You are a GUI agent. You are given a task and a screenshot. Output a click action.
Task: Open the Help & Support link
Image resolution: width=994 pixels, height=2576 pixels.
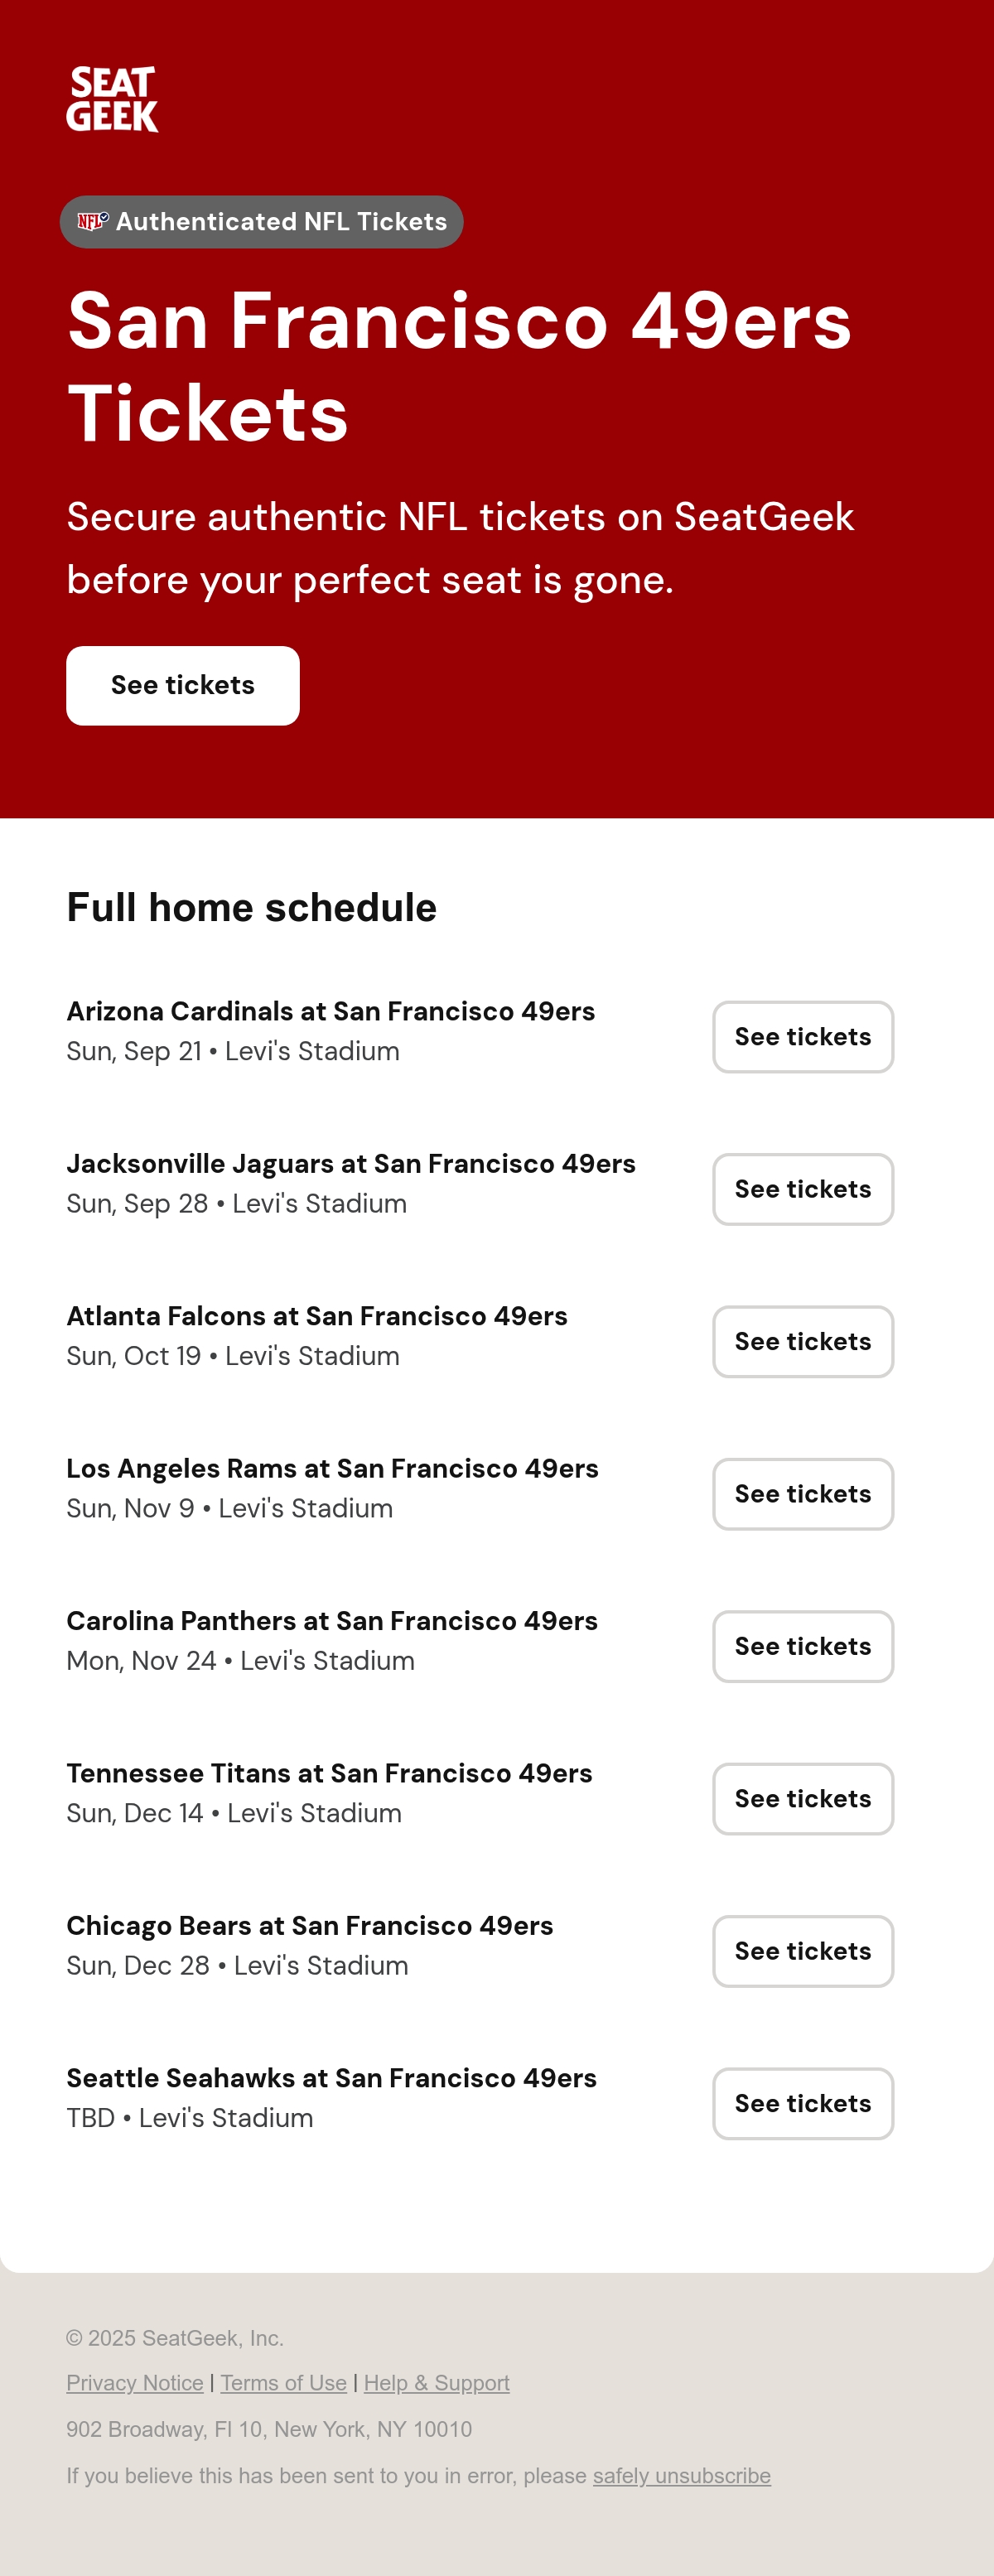pos(437,2383)
